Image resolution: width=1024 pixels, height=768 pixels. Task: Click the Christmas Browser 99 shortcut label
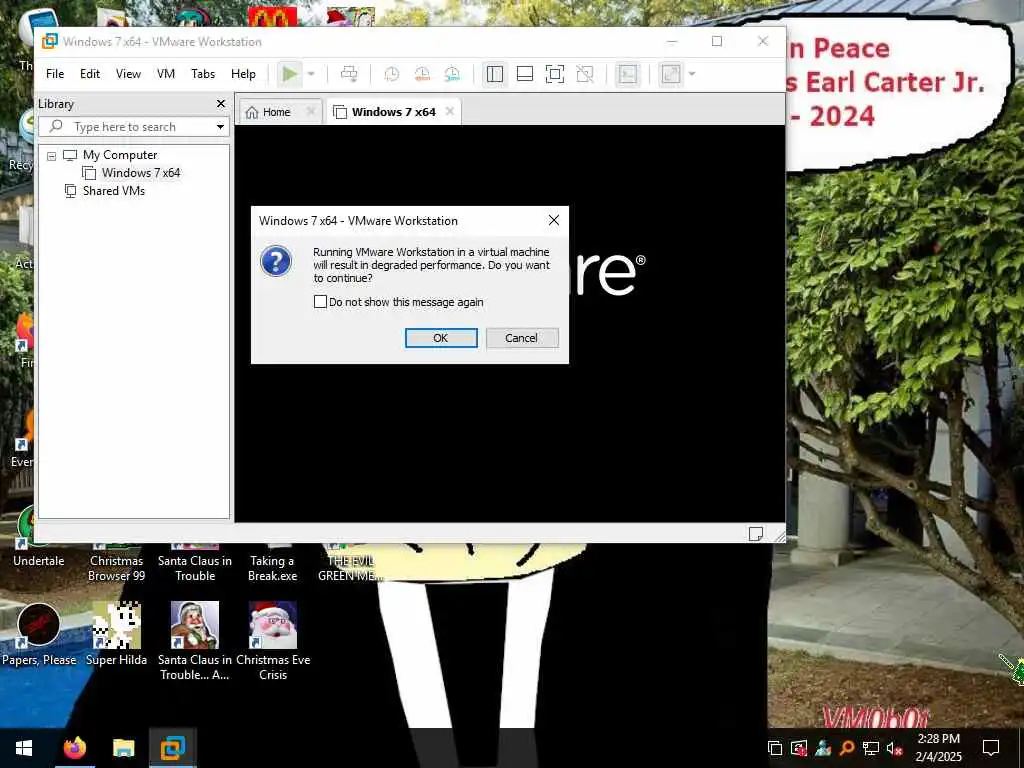tap(116, 568)
